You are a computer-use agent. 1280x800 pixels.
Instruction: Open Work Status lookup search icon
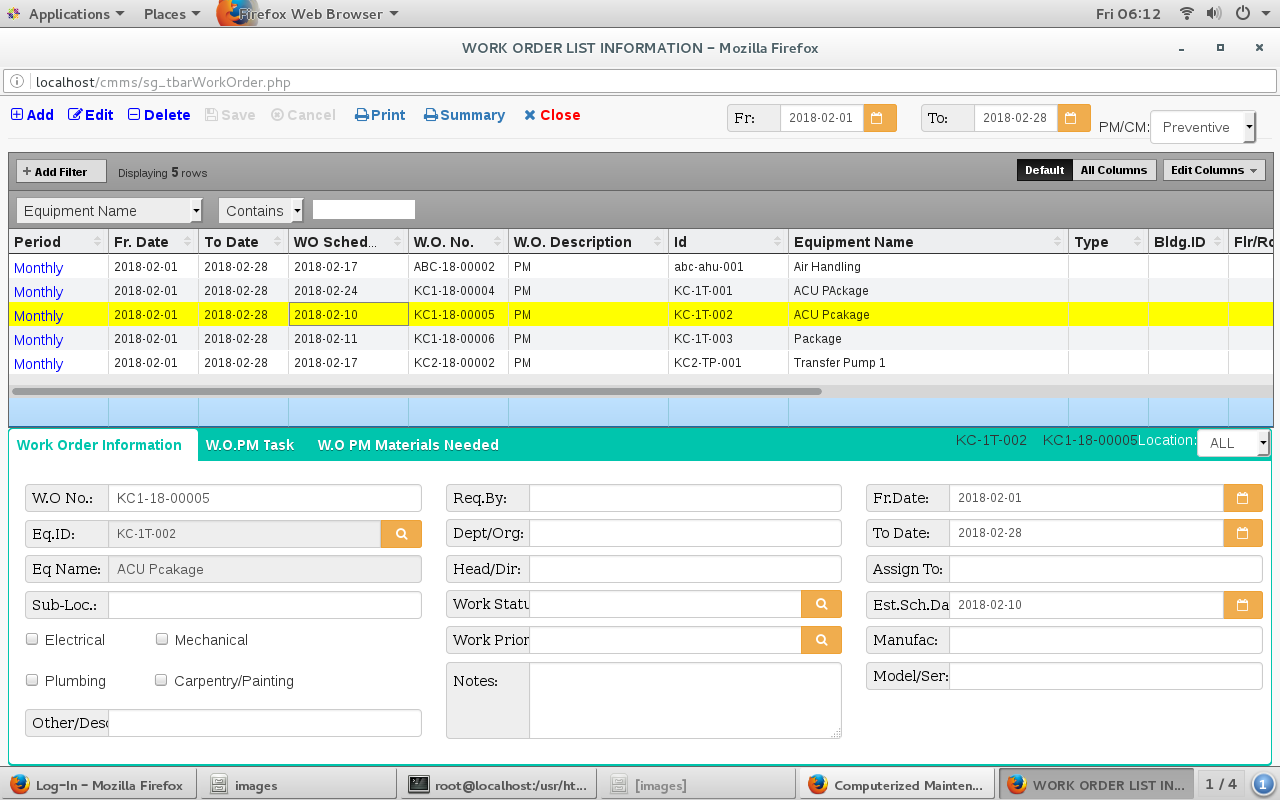(x=821, y=604)
